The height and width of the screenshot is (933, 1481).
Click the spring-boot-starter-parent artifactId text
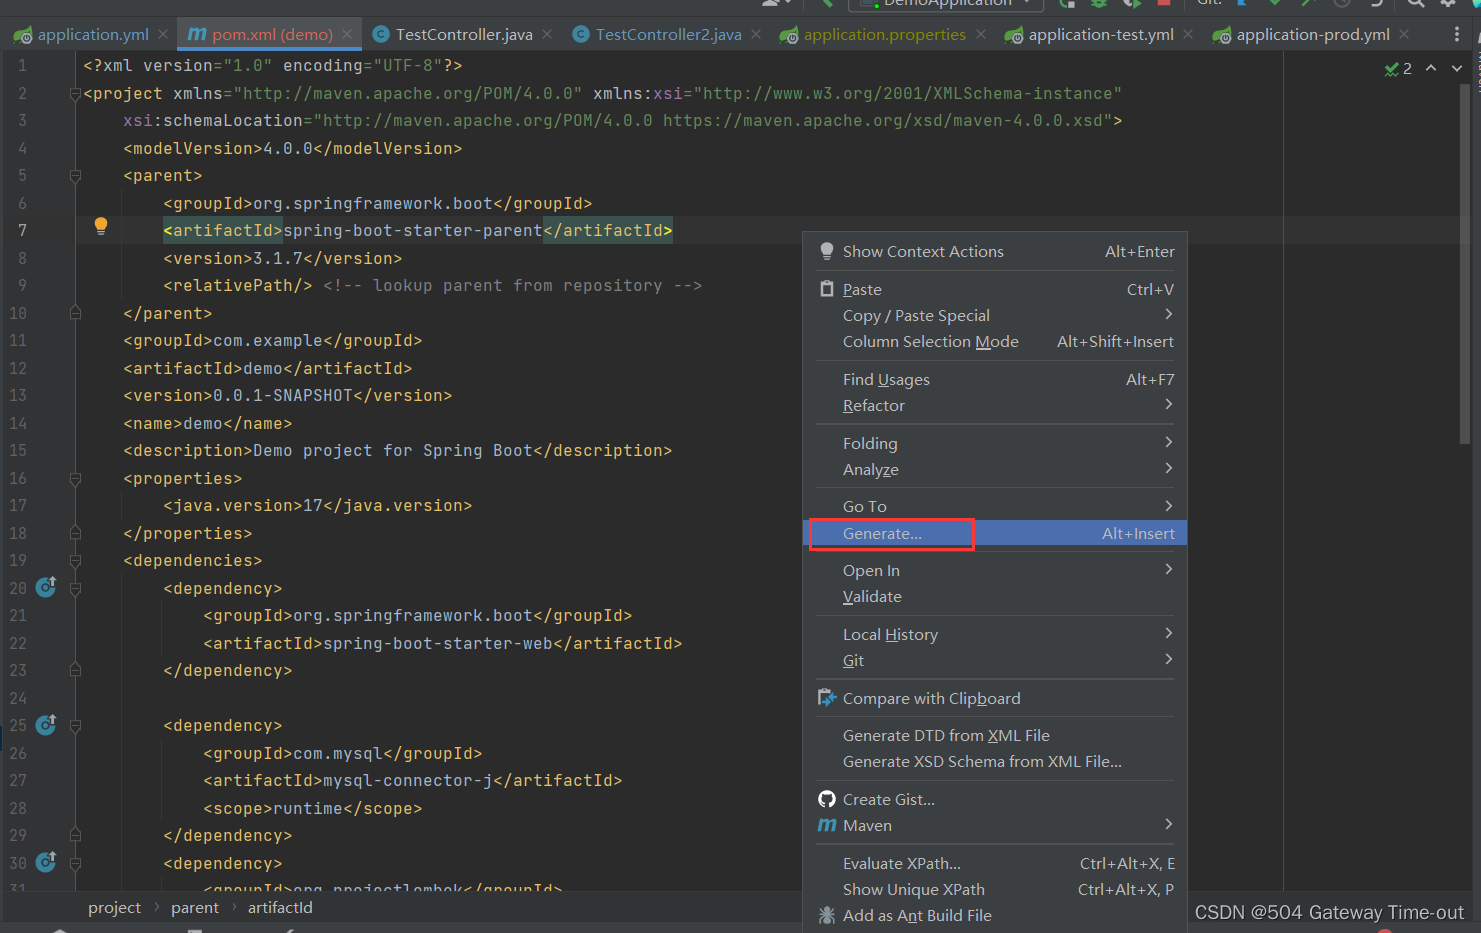click(413, 231)
